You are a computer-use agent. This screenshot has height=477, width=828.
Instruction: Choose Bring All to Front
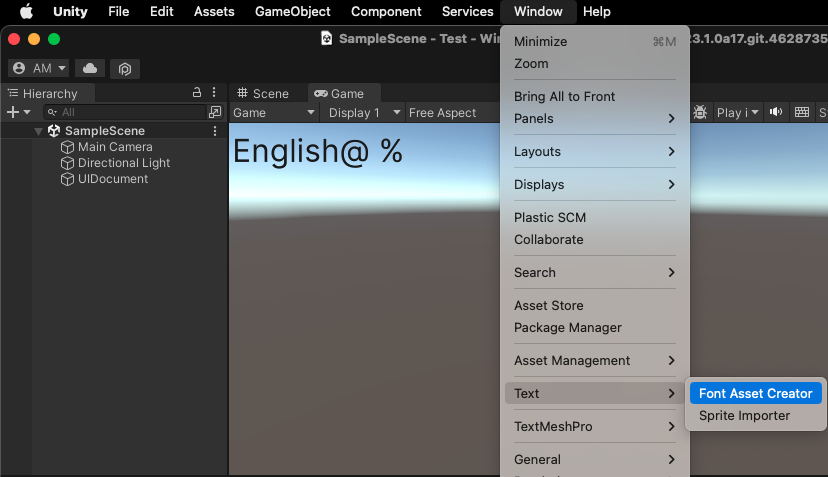coord(595,96)
